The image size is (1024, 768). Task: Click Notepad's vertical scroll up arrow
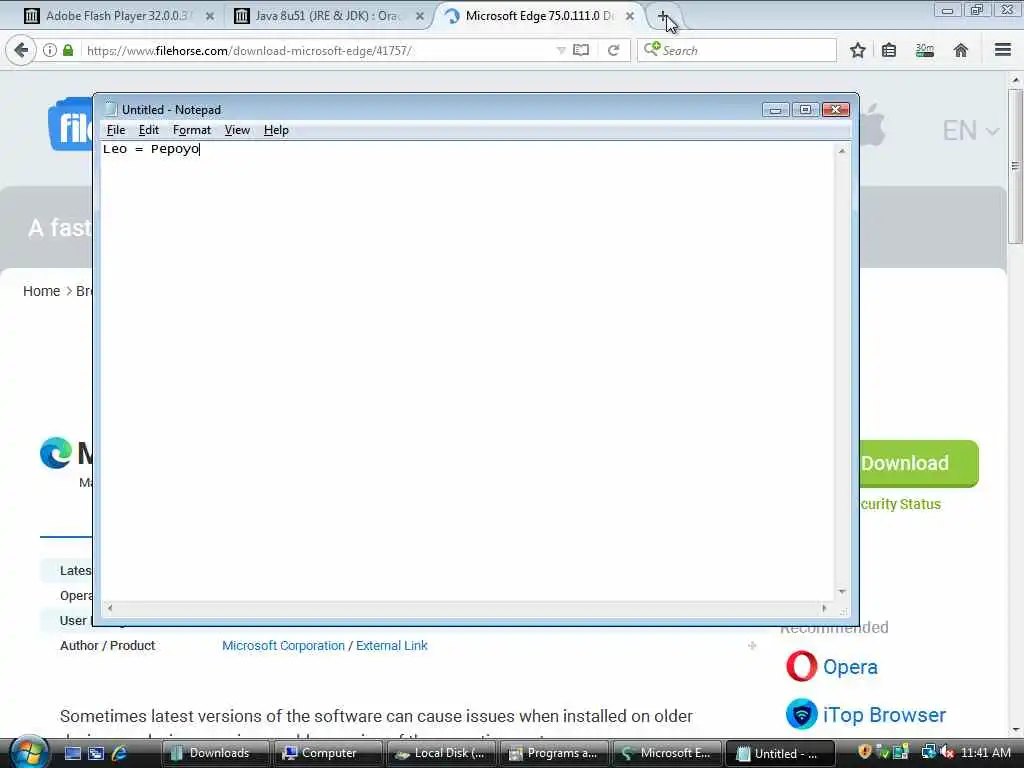tap(842, 151)
